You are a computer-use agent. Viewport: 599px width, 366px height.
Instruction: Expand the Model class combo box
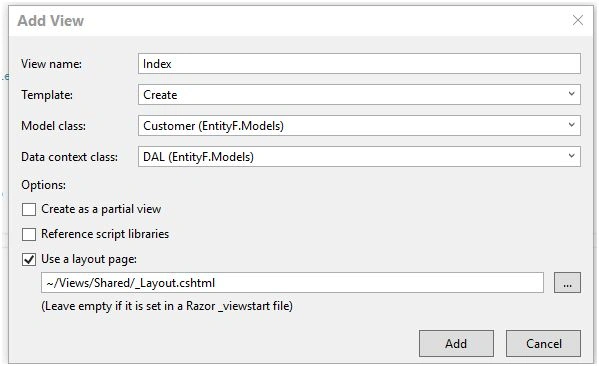359,126
